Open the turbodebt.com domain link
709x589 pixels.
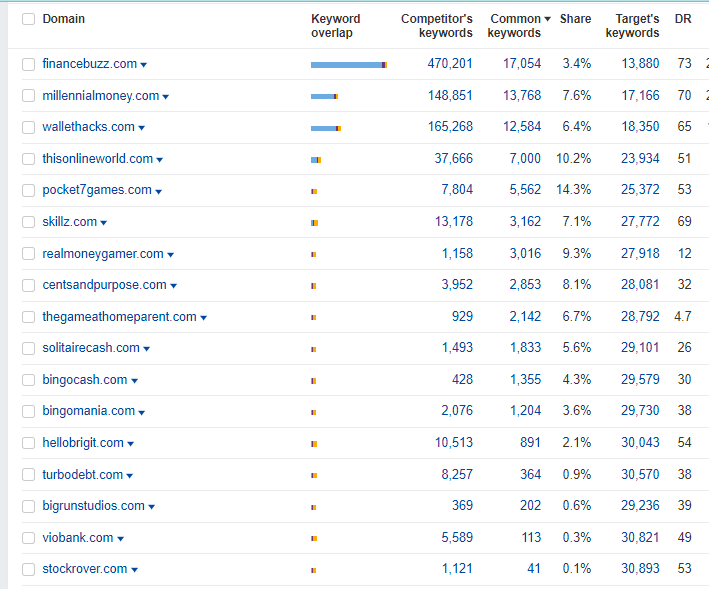[83, 475]
